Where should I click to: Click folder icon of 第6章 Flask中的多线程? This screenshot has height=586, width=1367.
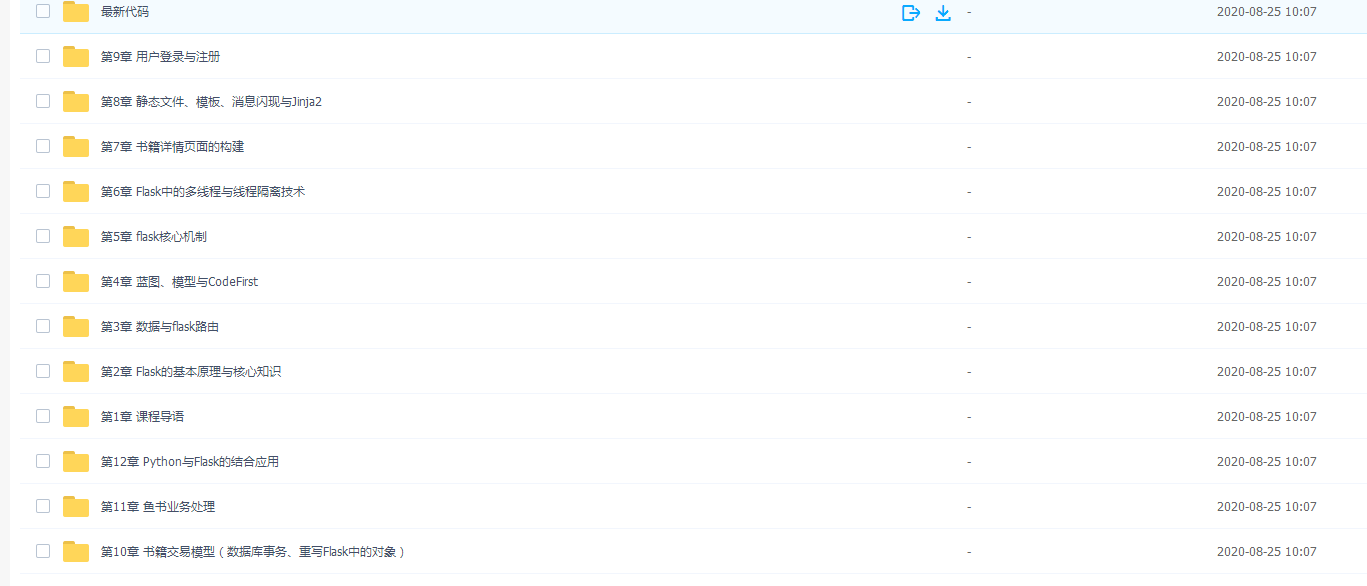click(76, 192)
